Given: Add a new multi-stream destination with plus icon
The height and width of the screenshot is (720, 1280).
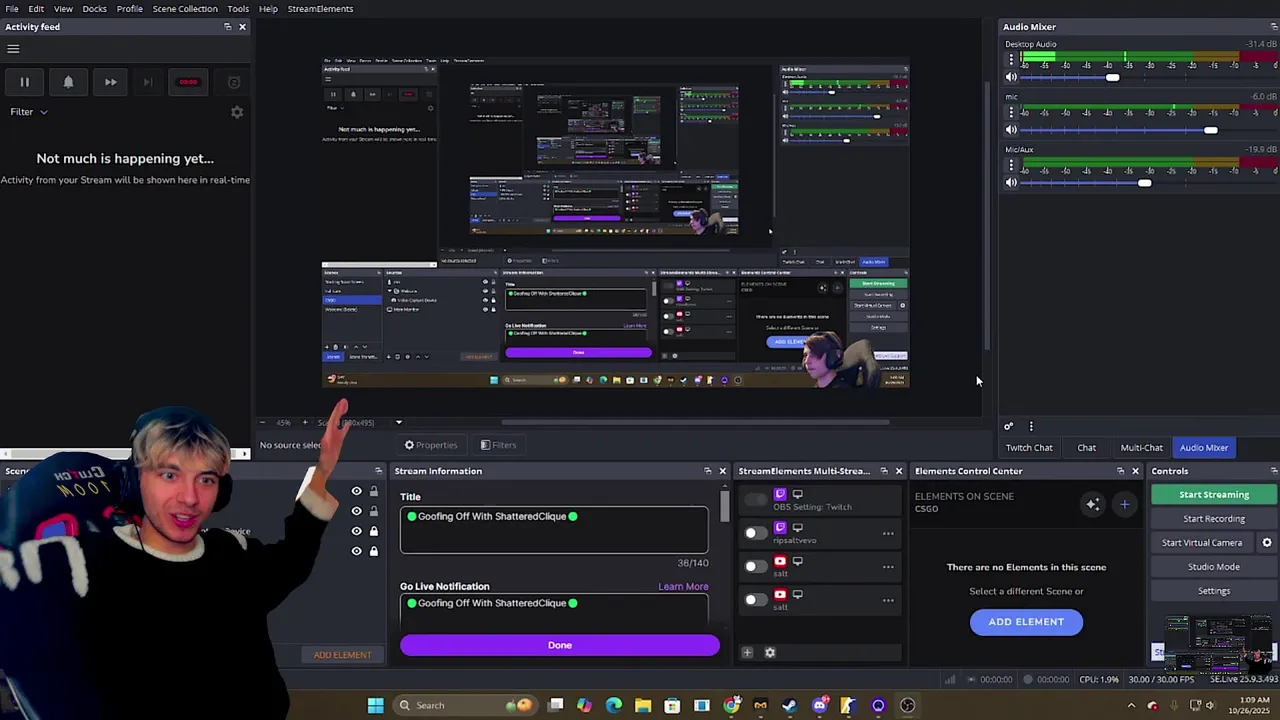Looking at the screenshot, I should click(x=747, y=652).
